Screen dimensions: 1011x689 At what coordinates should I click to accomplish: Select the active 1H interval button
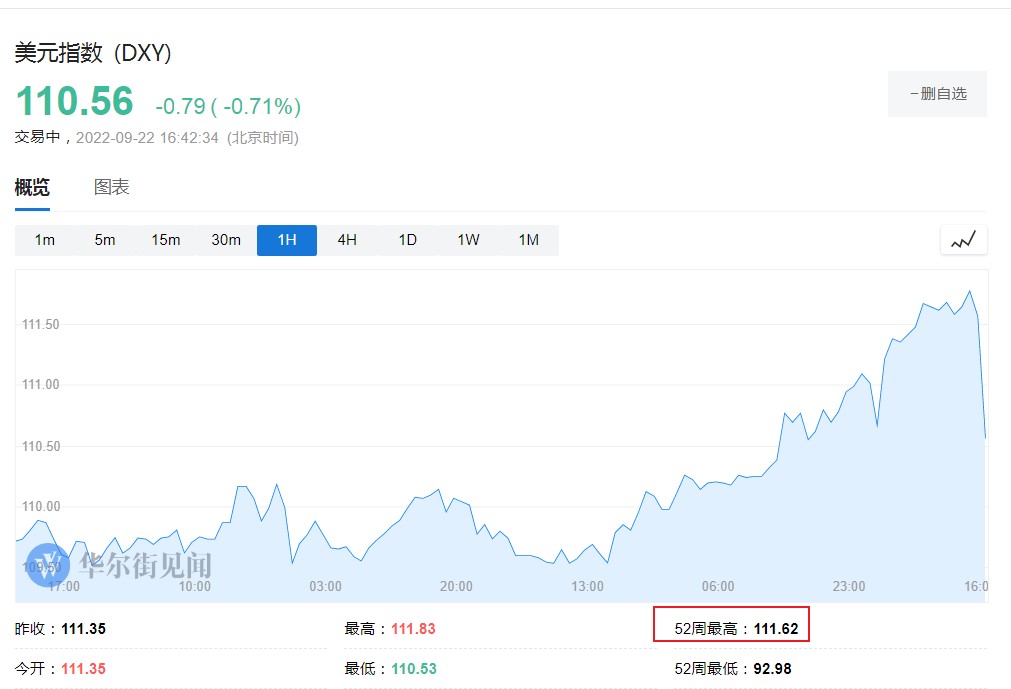pos(287,240)
